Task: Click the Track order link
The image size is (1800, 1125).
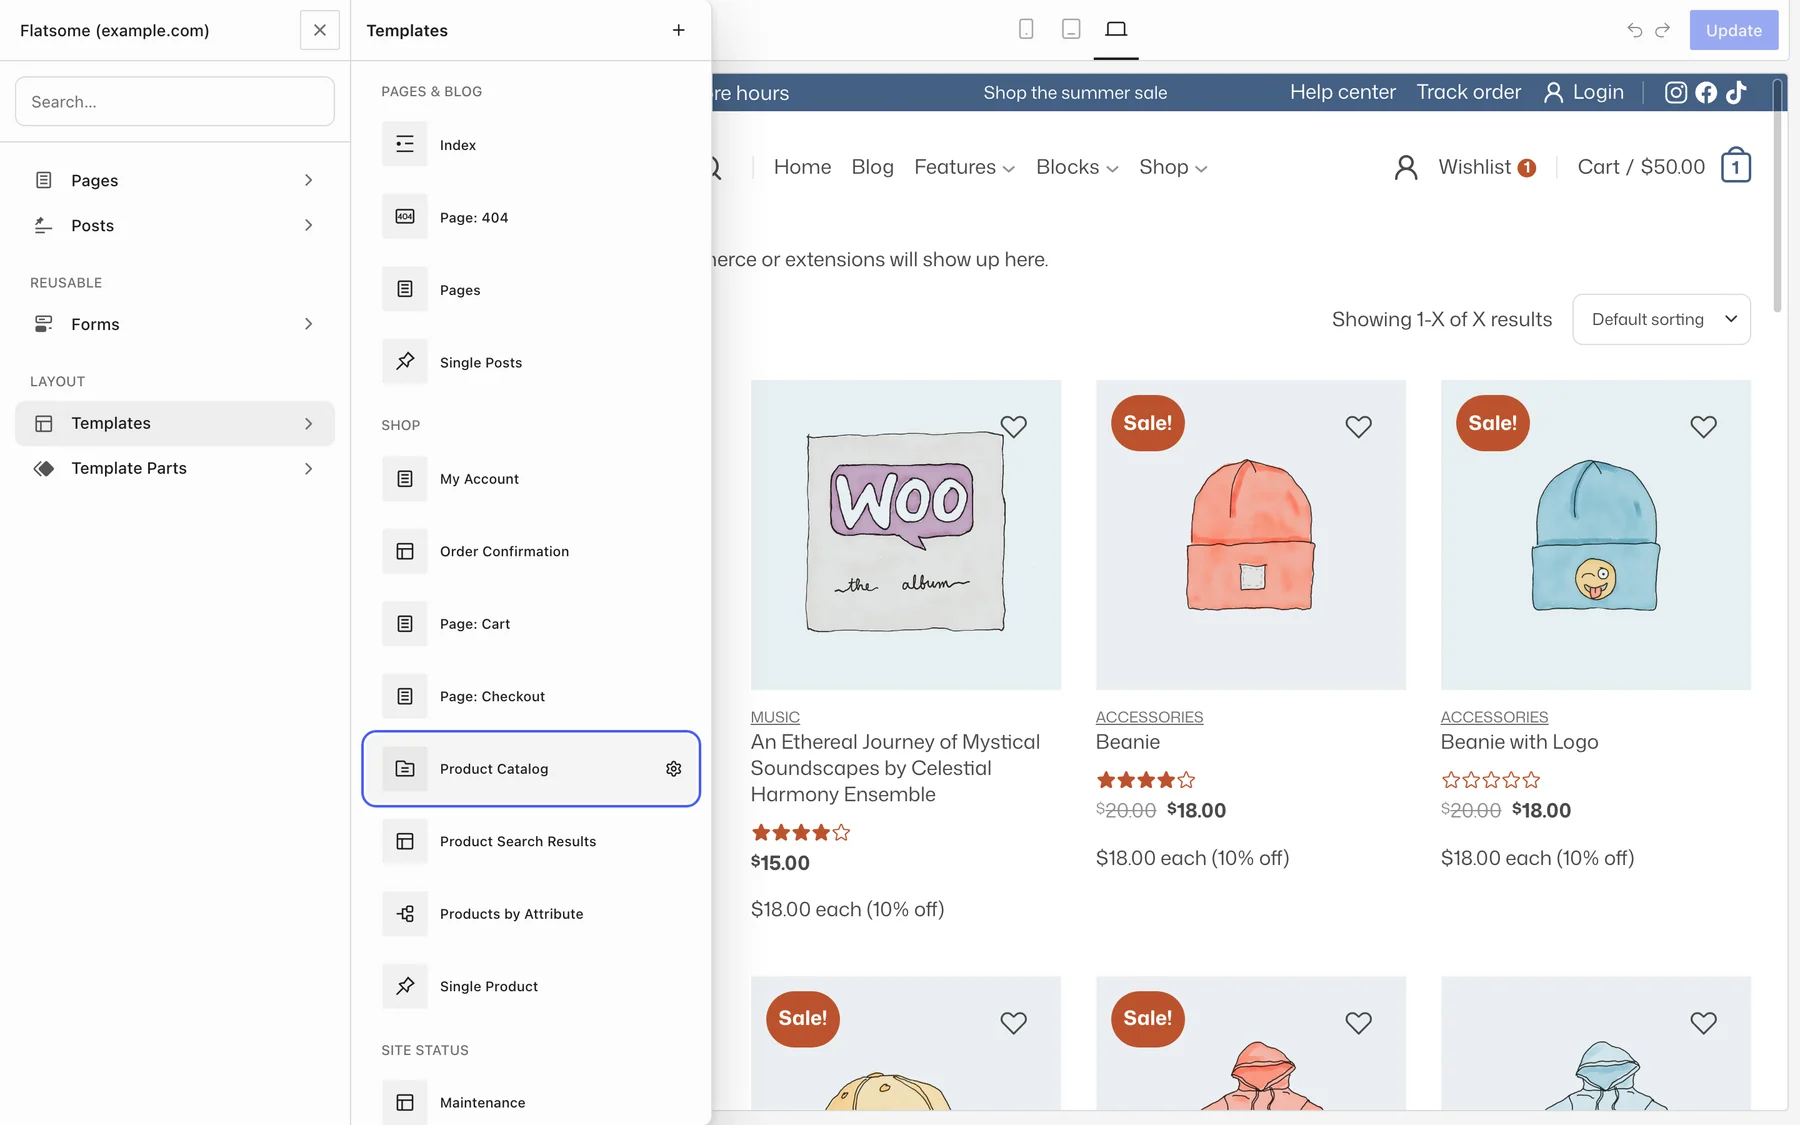Action: [x=1468, y=92]
